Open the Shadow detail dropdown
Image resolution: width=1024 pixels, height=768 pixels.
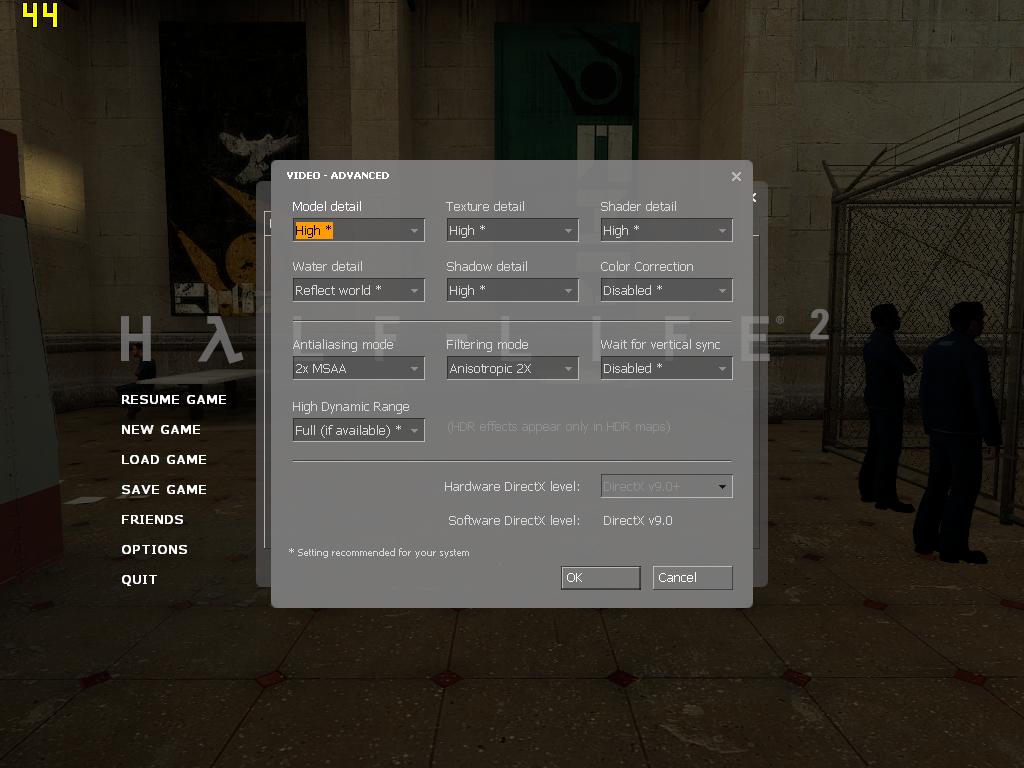coord(513,290)
